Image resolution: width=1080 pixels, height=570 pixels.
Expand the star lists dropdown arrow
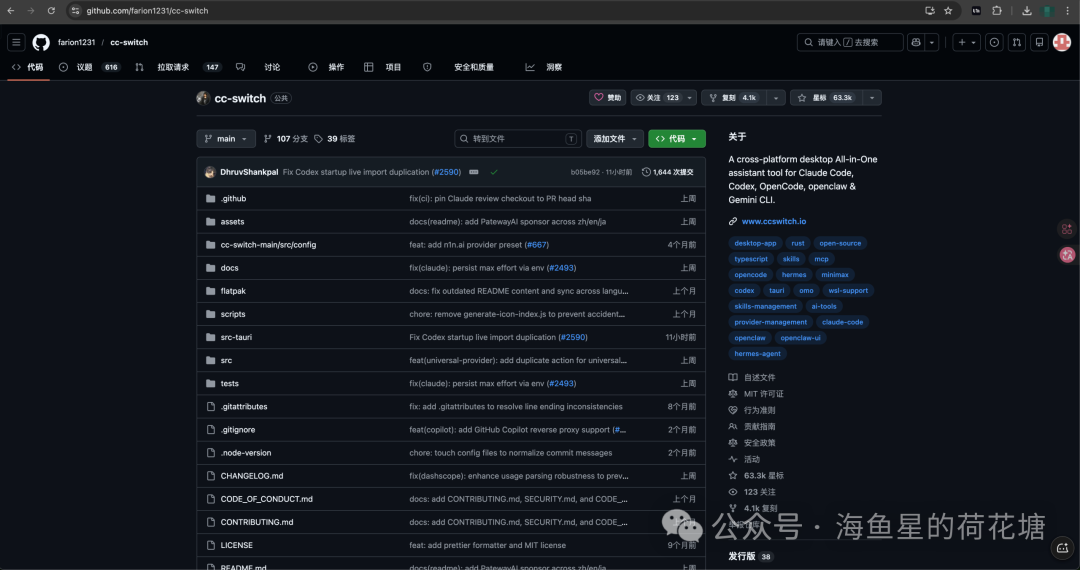(872, 98)
